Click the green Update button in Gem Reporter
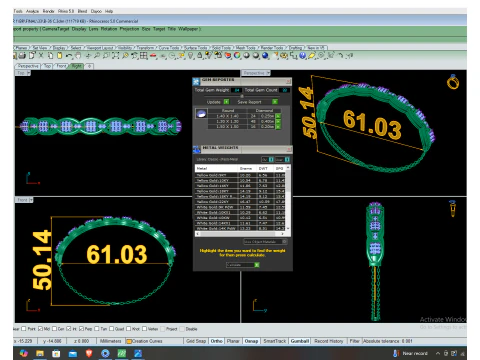This screenshot has width=480, height=360. coord(226,102)
